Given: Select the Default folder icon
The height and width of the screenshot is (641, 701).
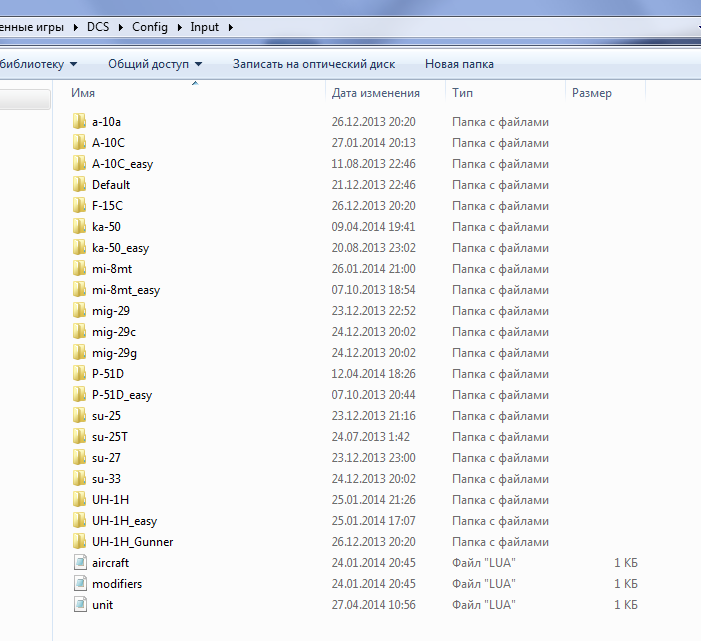Looking at the screenshot, I should pyautogui.click(x=80, y=185).
